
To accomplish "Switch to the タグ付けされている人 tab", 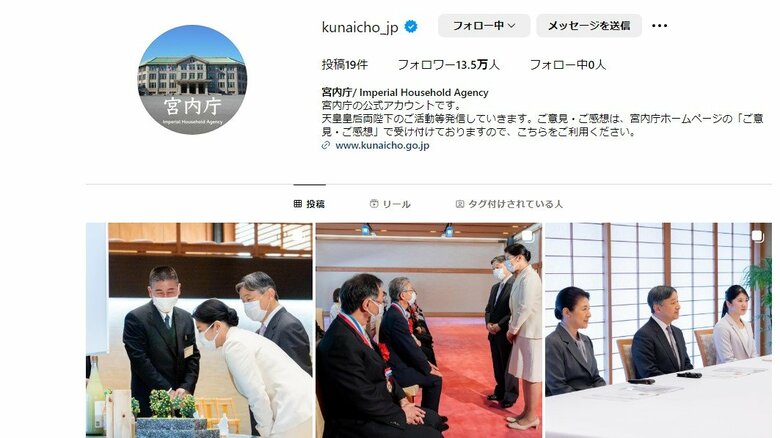I will click(x=509, y=204).
